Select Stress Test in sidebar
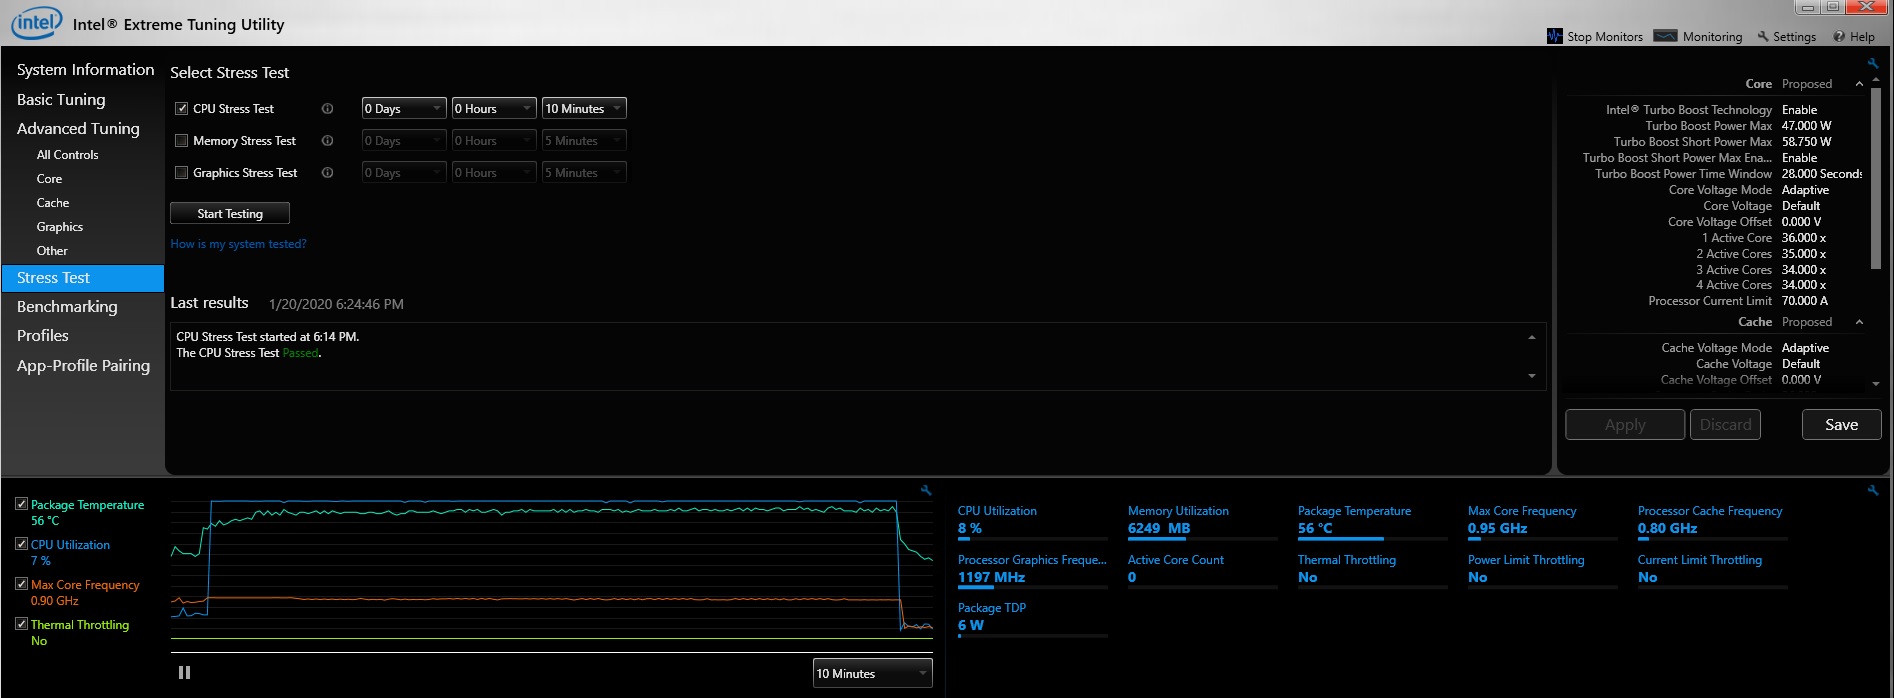1894x698 pixels. (x=83, y=278)
